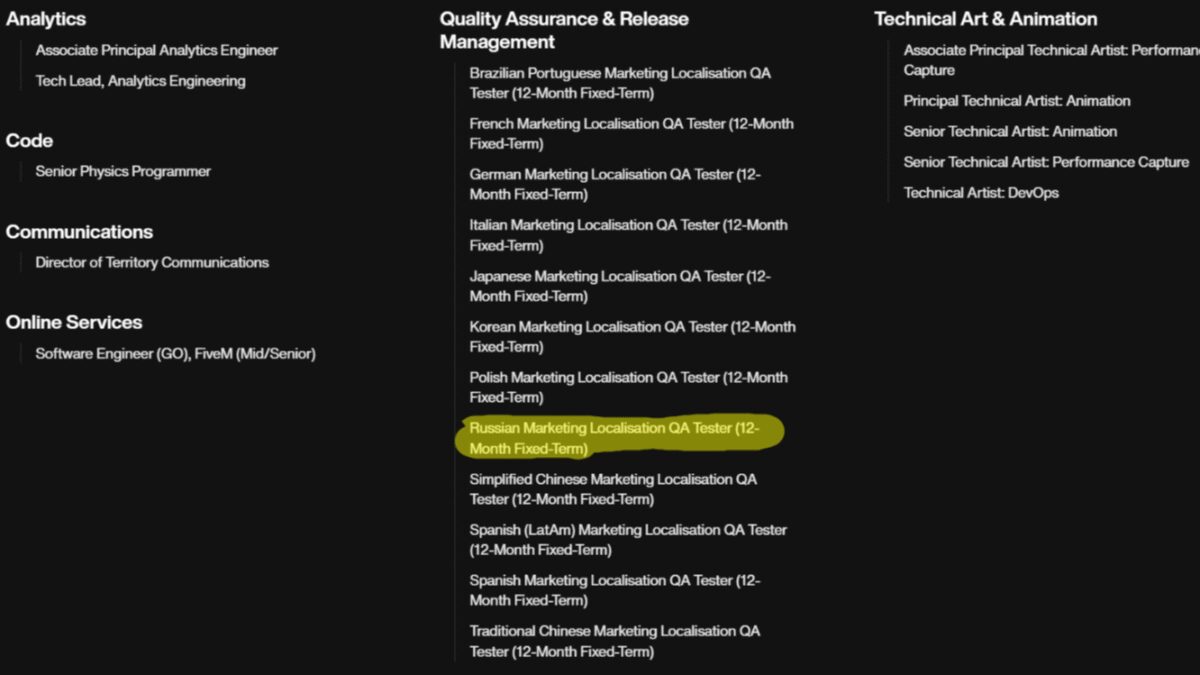Click Tech Lead, Analytics Engineering listing
Image resolution: width=1200 pixels, height=675 pixels.
(x=140, y=81)
